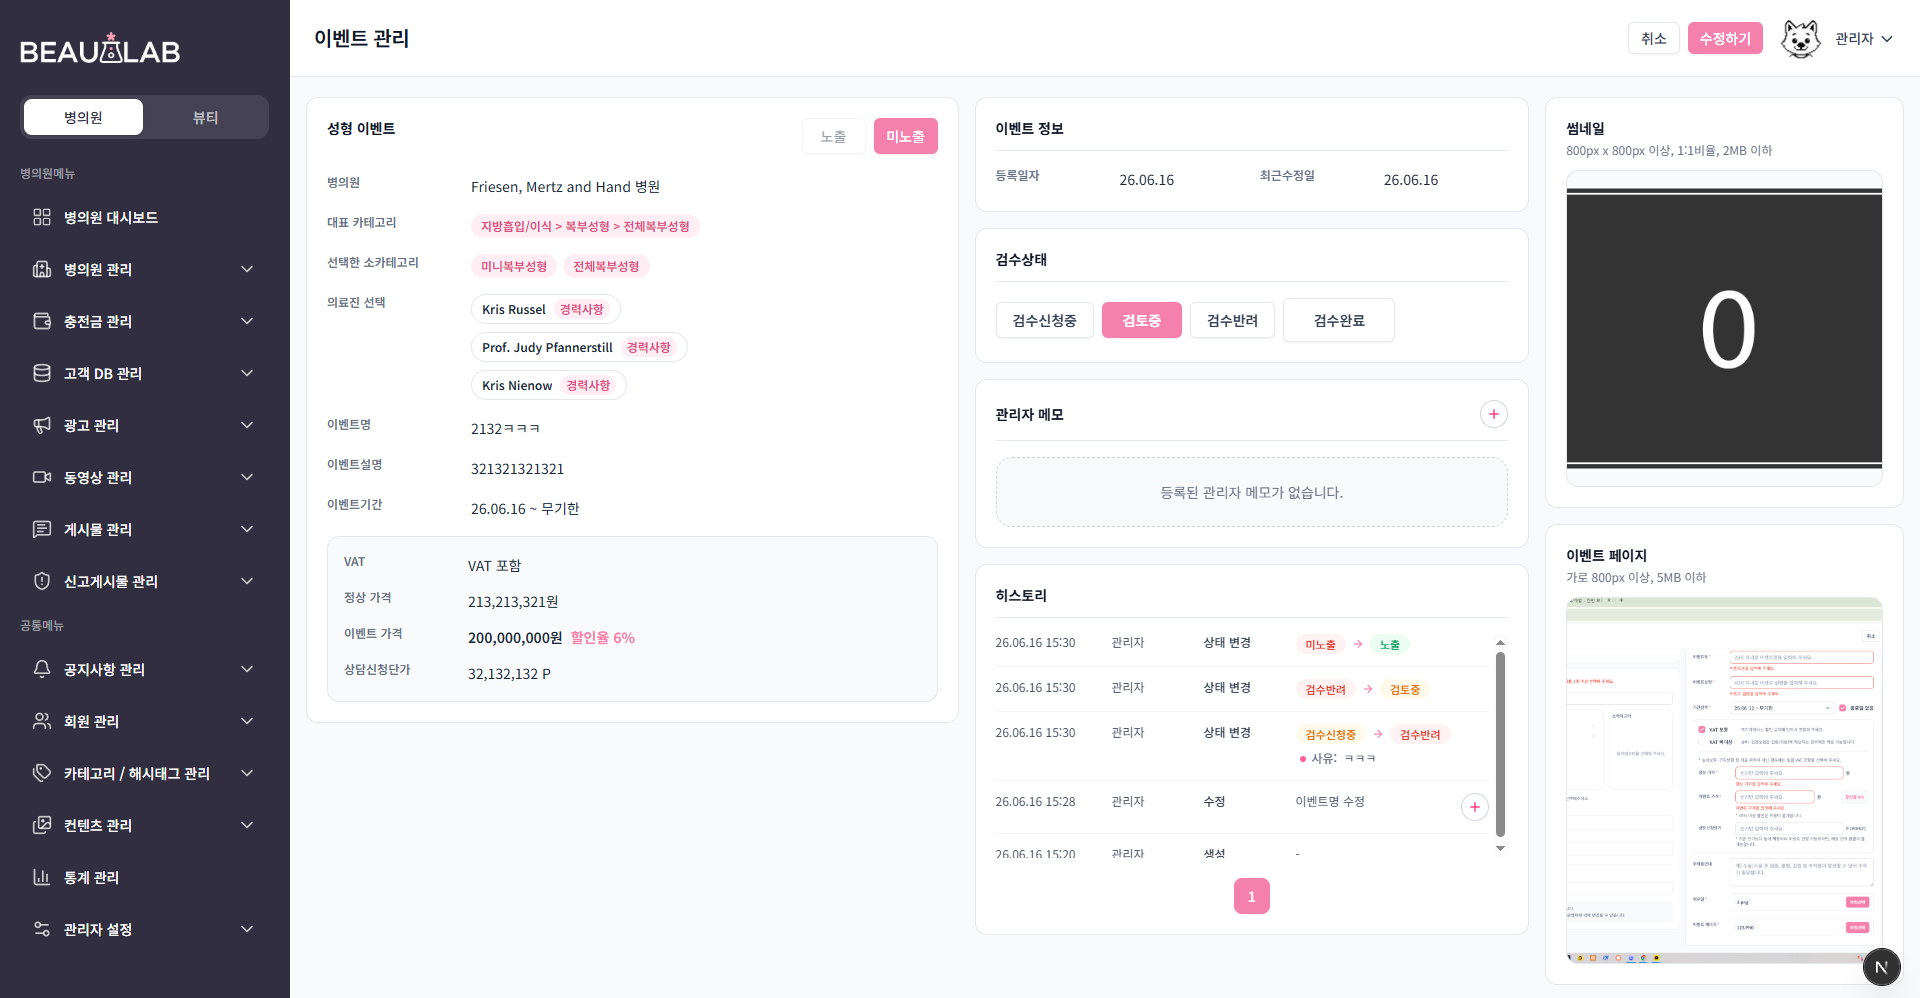The width and height of the screenshot is (1920, 998).
Task: Click the 게시물 관리 post icon
Action: tap(42, 529)
